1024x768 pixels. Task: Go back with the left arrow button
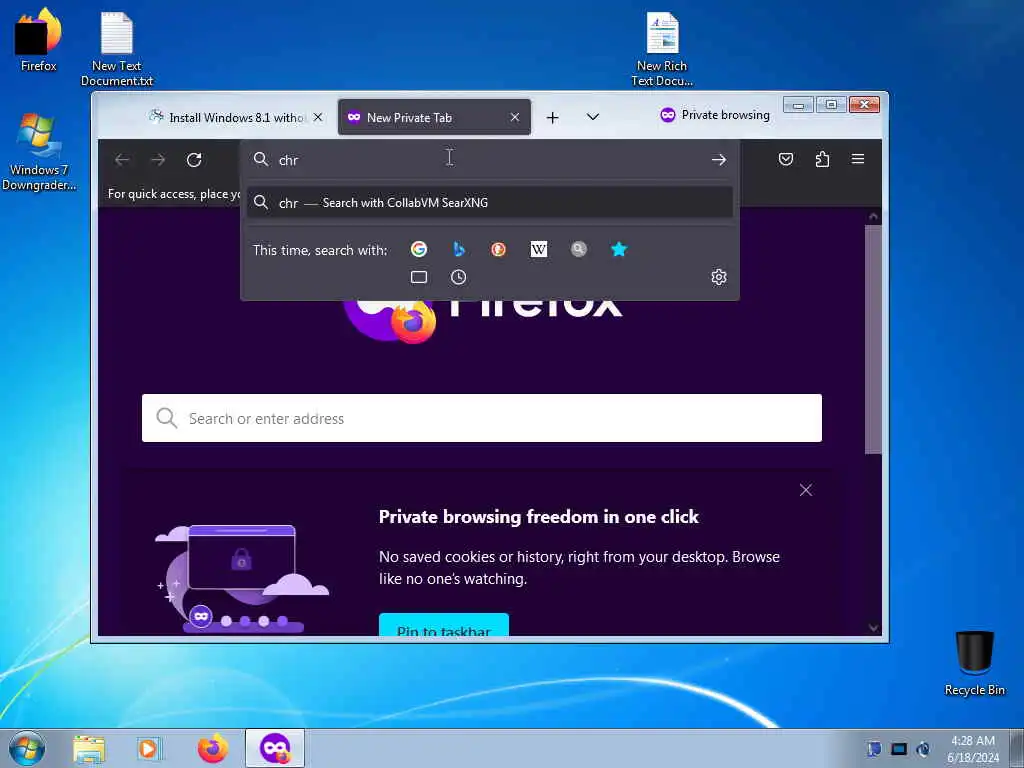coord(122,160)
